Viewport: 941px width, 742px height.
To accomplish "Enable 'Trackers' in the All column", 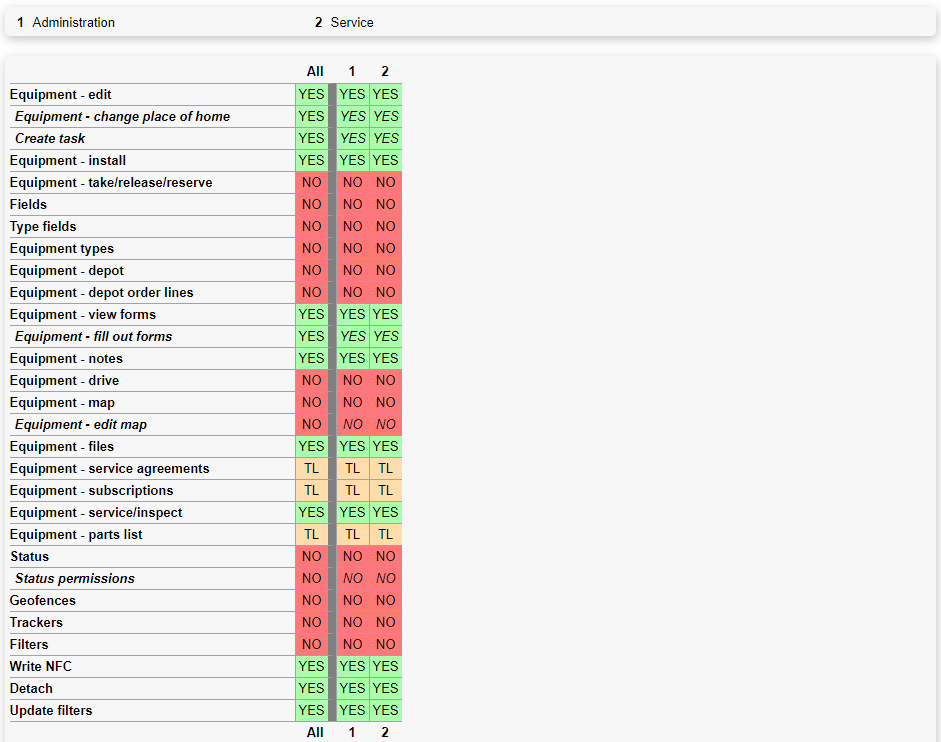I will click(312, 623).
